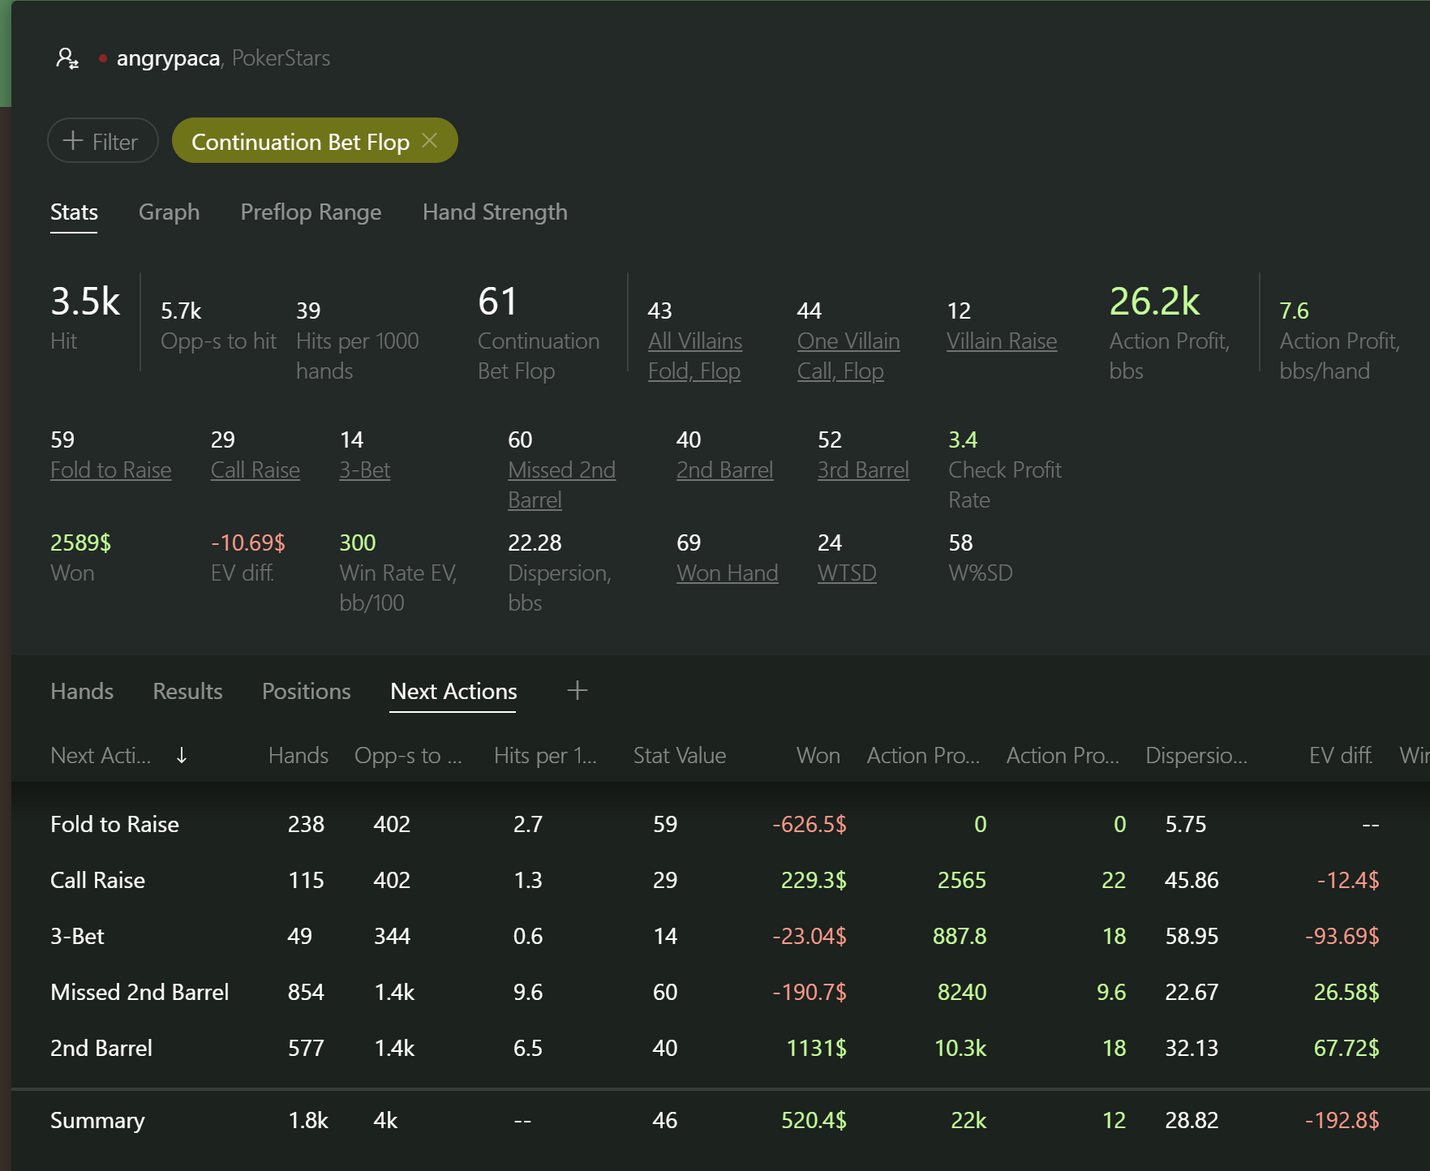The width and height of the screenshot is (1430, 1171).
Task: Select the 2nd Barrel table row
Action: click(720, 1048)
